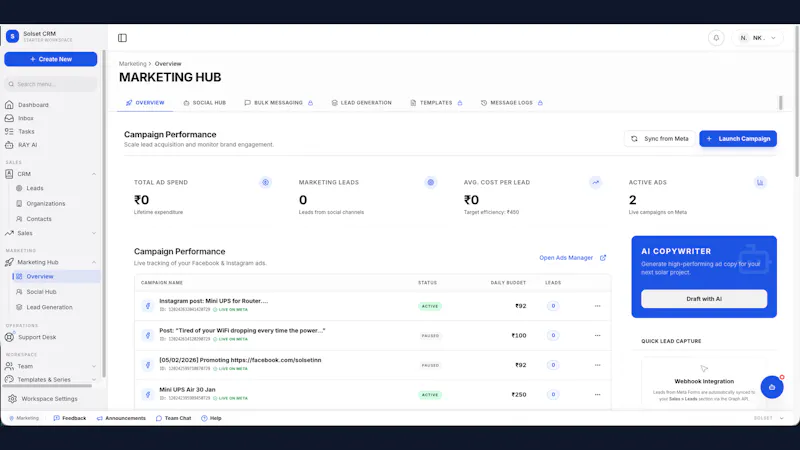
Task: Open Announcements in the bottom bar
Action: [121, 418]
